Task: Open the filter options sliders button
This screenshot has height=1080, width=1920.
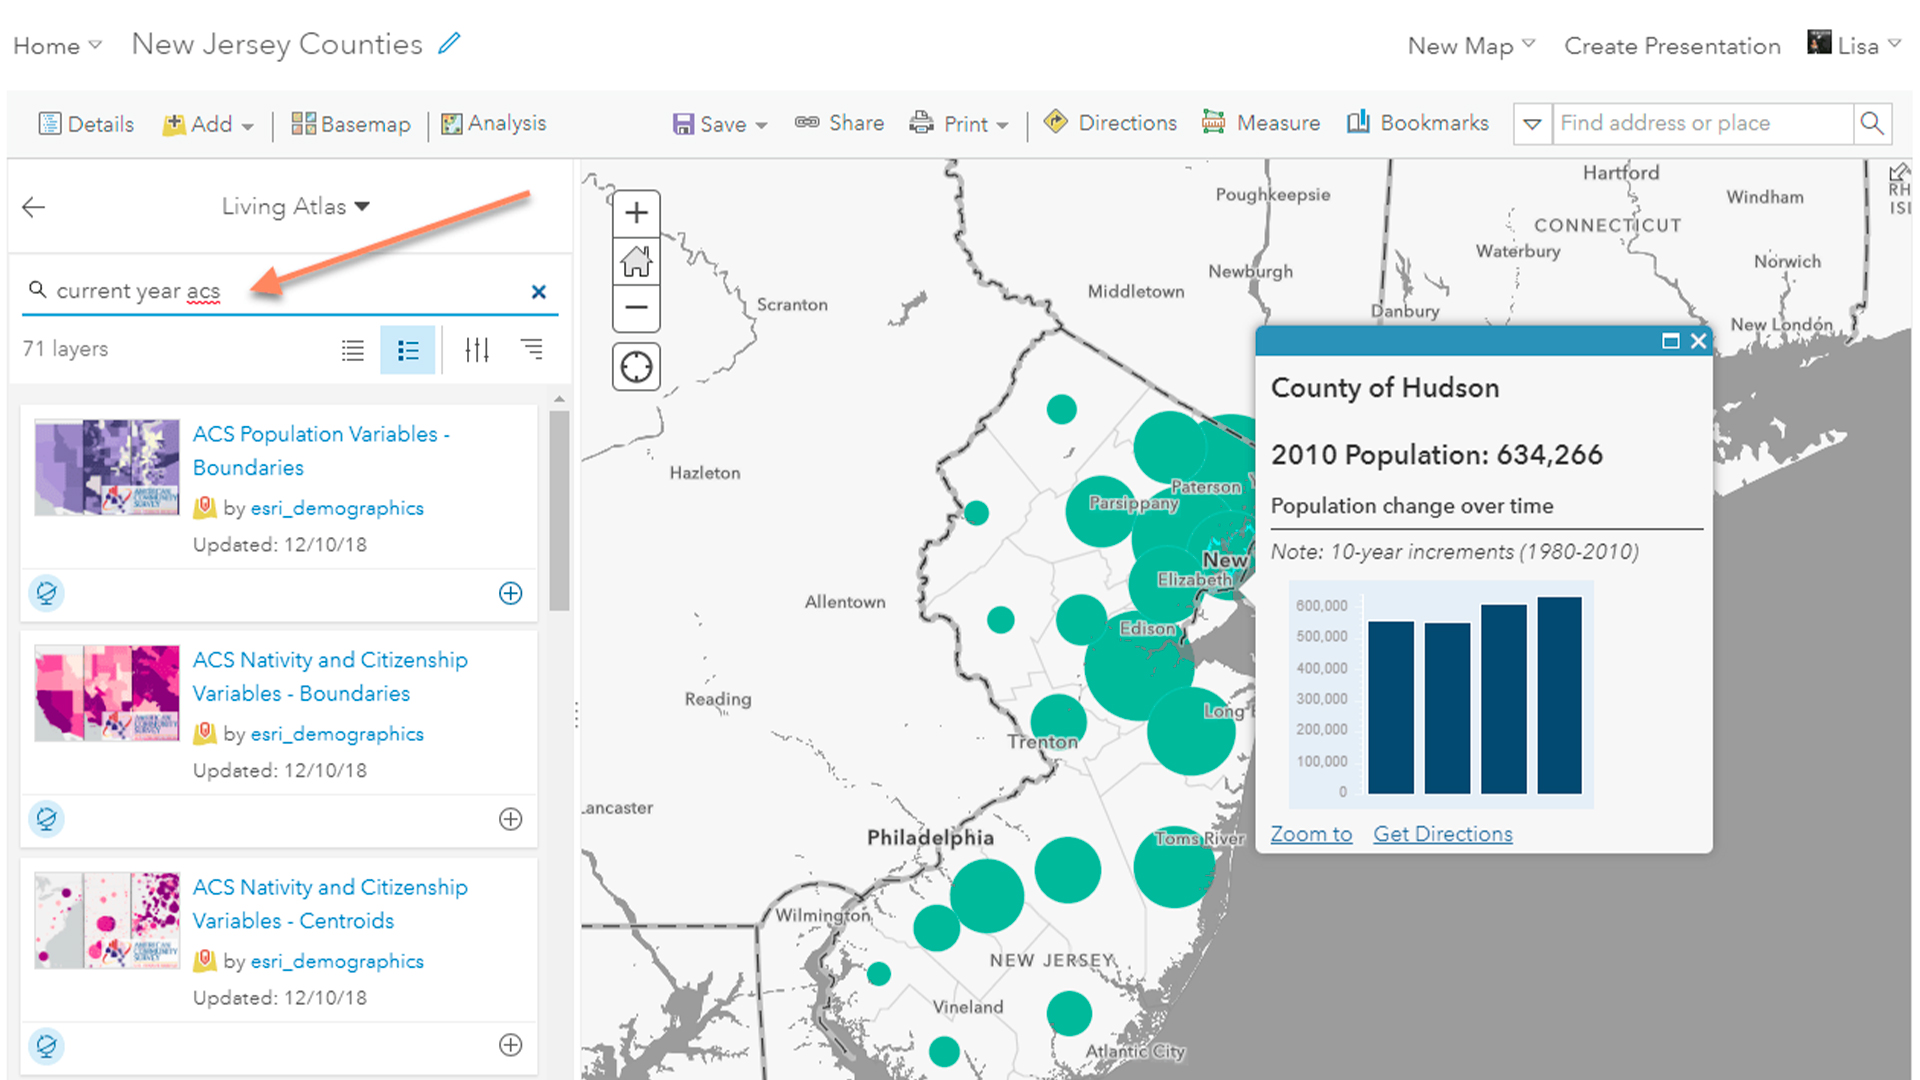Action: click(477, 350)
